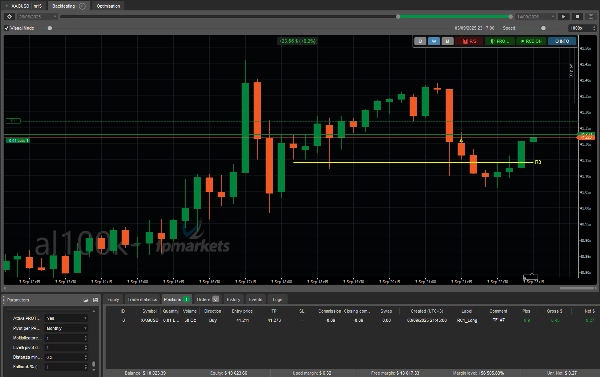Open the Logs tab
Image resolution: width=600 pixels, height=377 pixels.
coord(277,299)
